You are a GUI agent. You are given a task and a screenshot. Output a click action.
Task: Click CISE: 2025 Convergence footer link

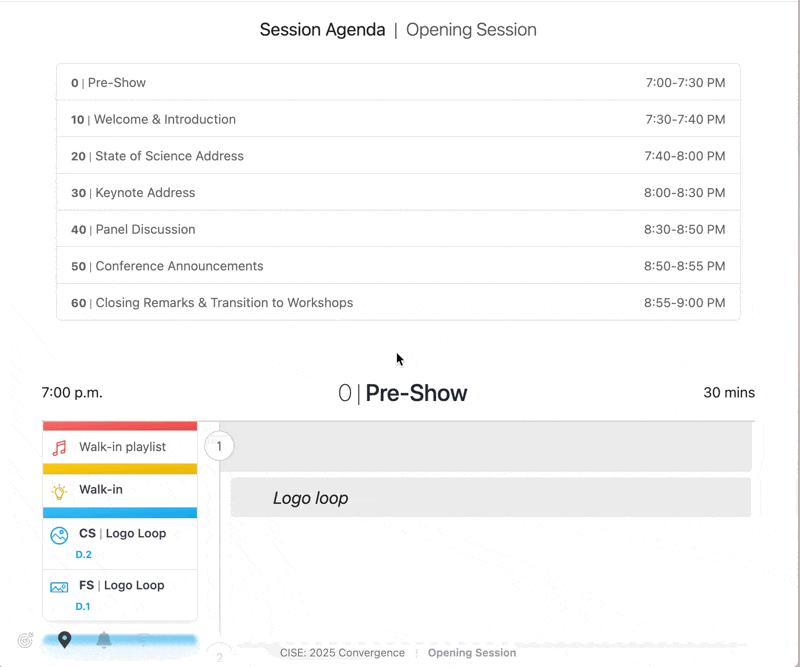(342, 653)
